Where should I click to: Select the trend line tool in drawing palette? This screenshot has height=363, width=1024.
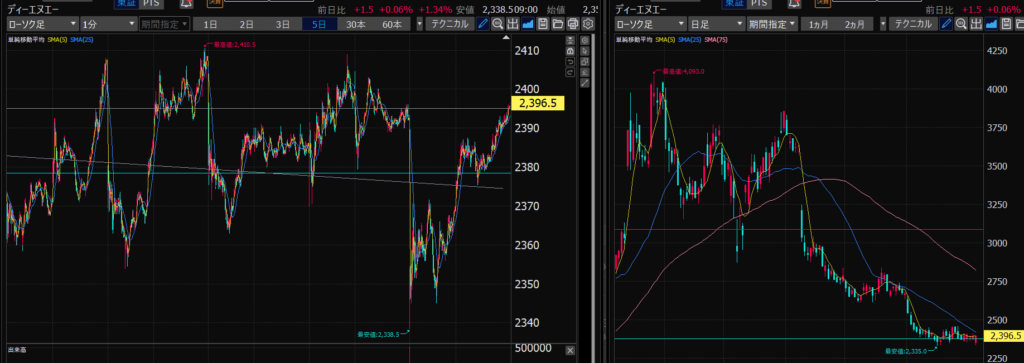coord(584,82)
